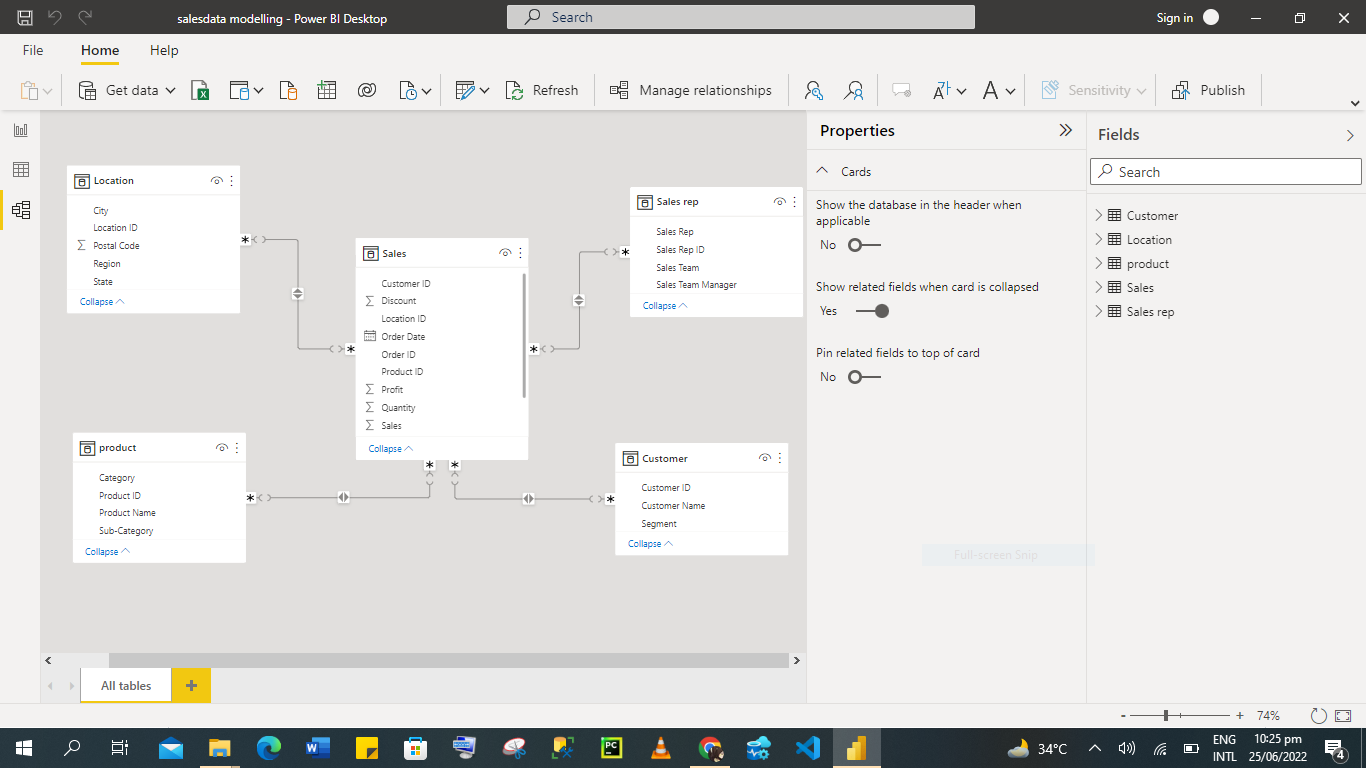
Task: Open Data view from the left sidebar
Action: (x=21, y=169)
